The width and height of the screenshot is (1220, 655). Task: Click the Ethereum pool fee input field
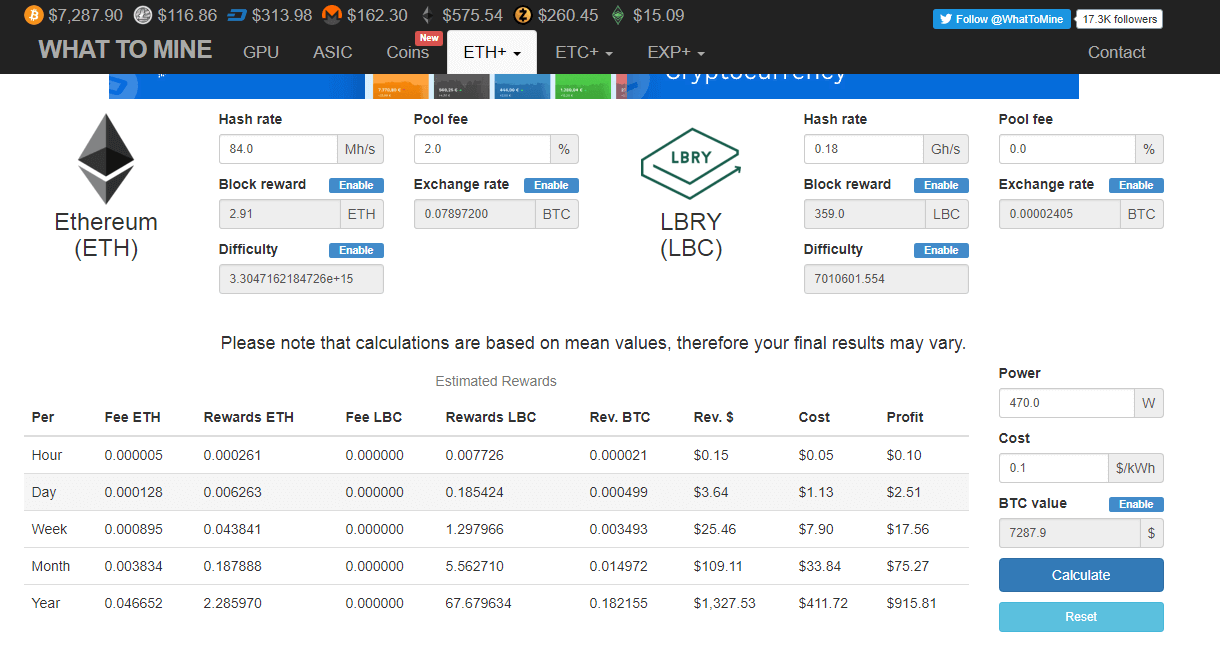(482, 149)
